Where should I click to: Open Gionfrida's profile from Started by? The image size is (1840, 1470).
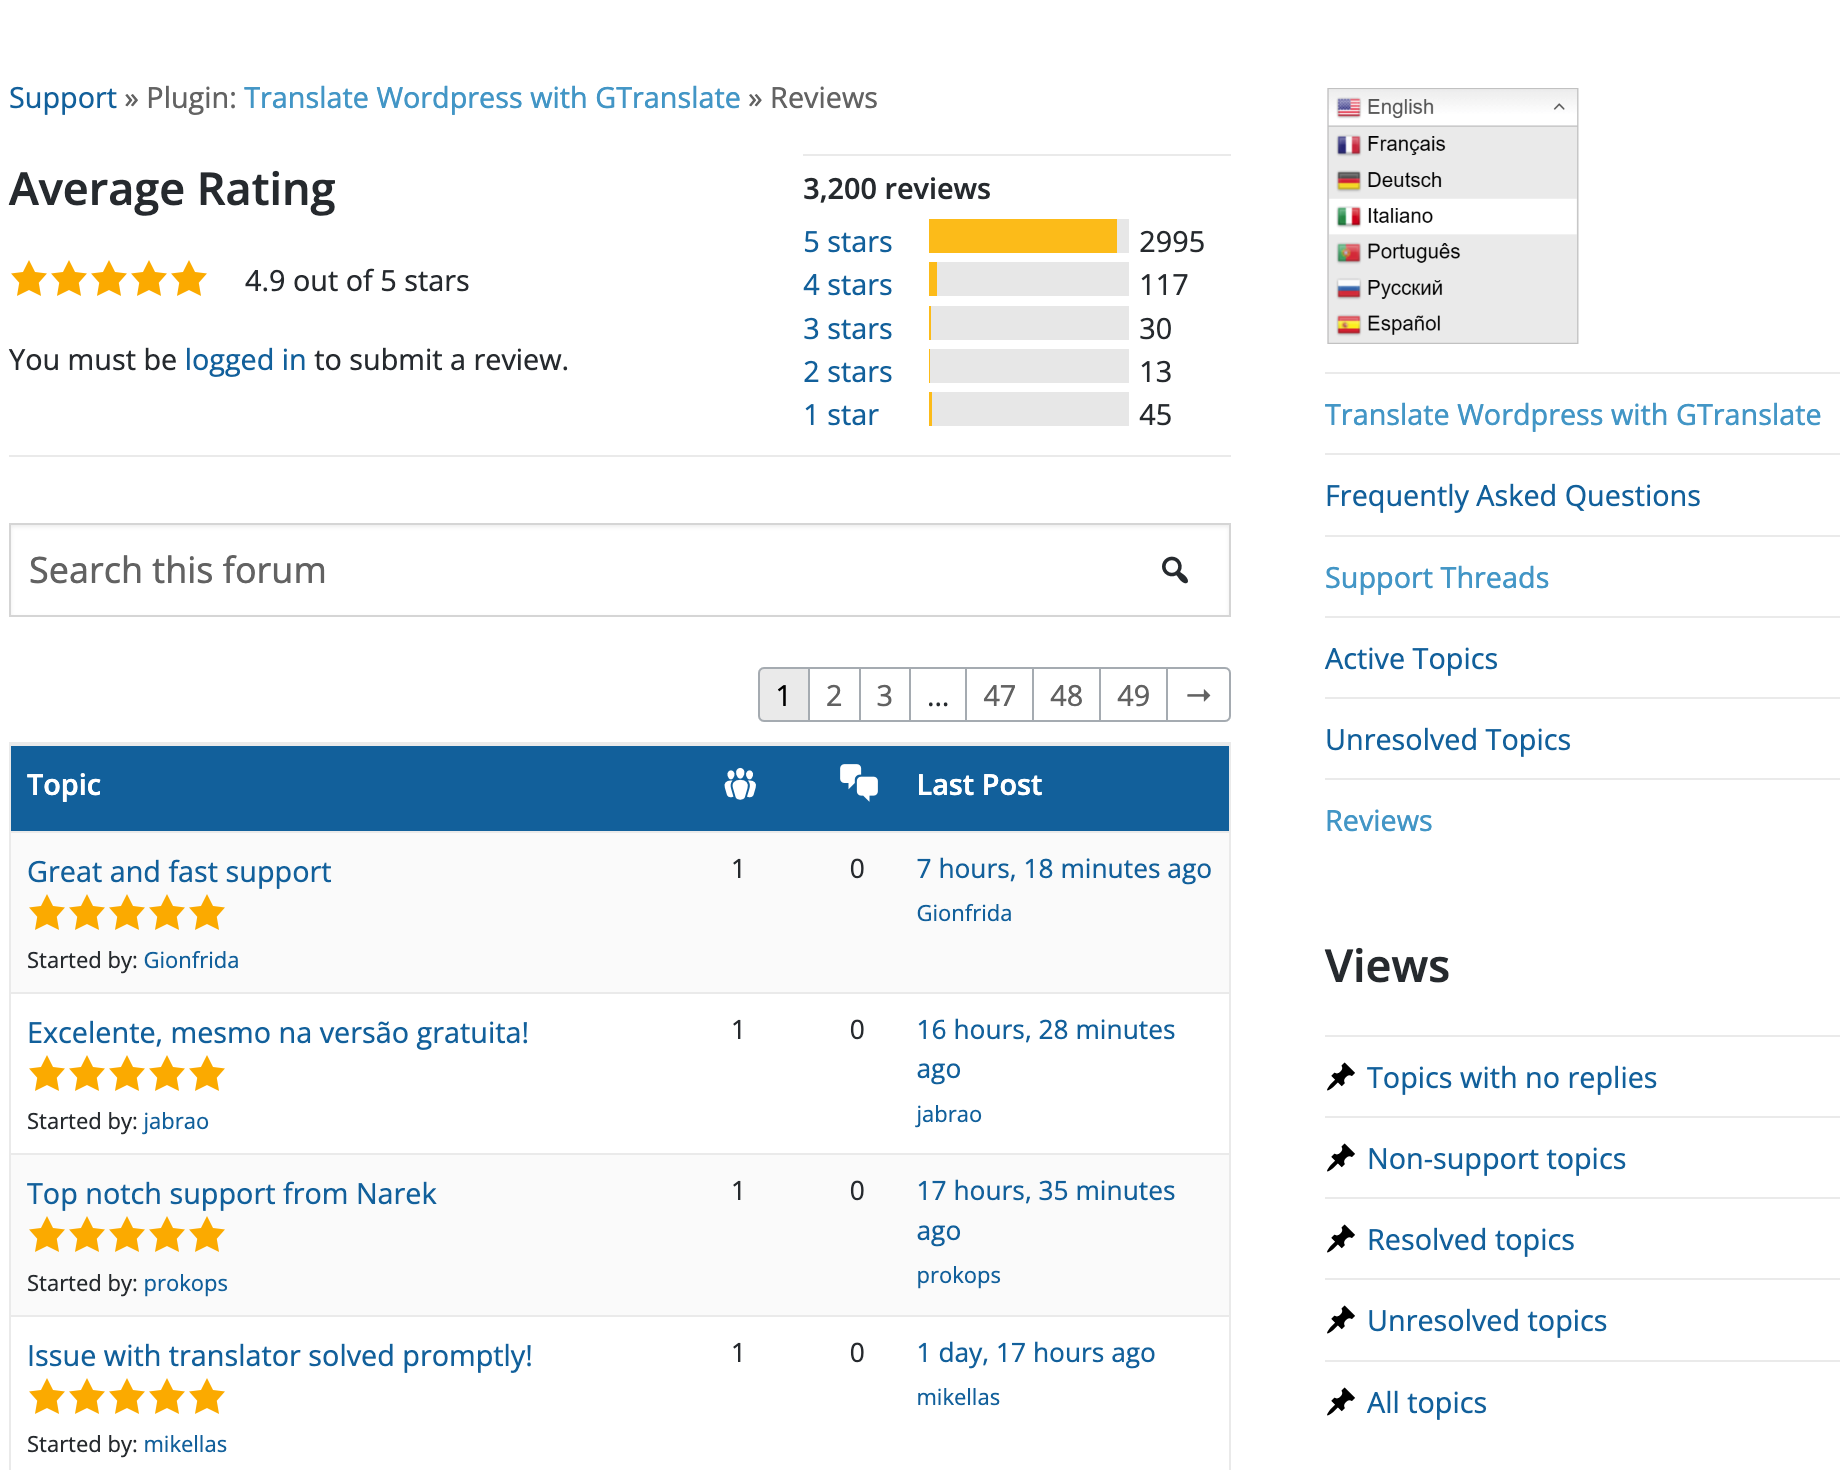click(x=191, y=960)
